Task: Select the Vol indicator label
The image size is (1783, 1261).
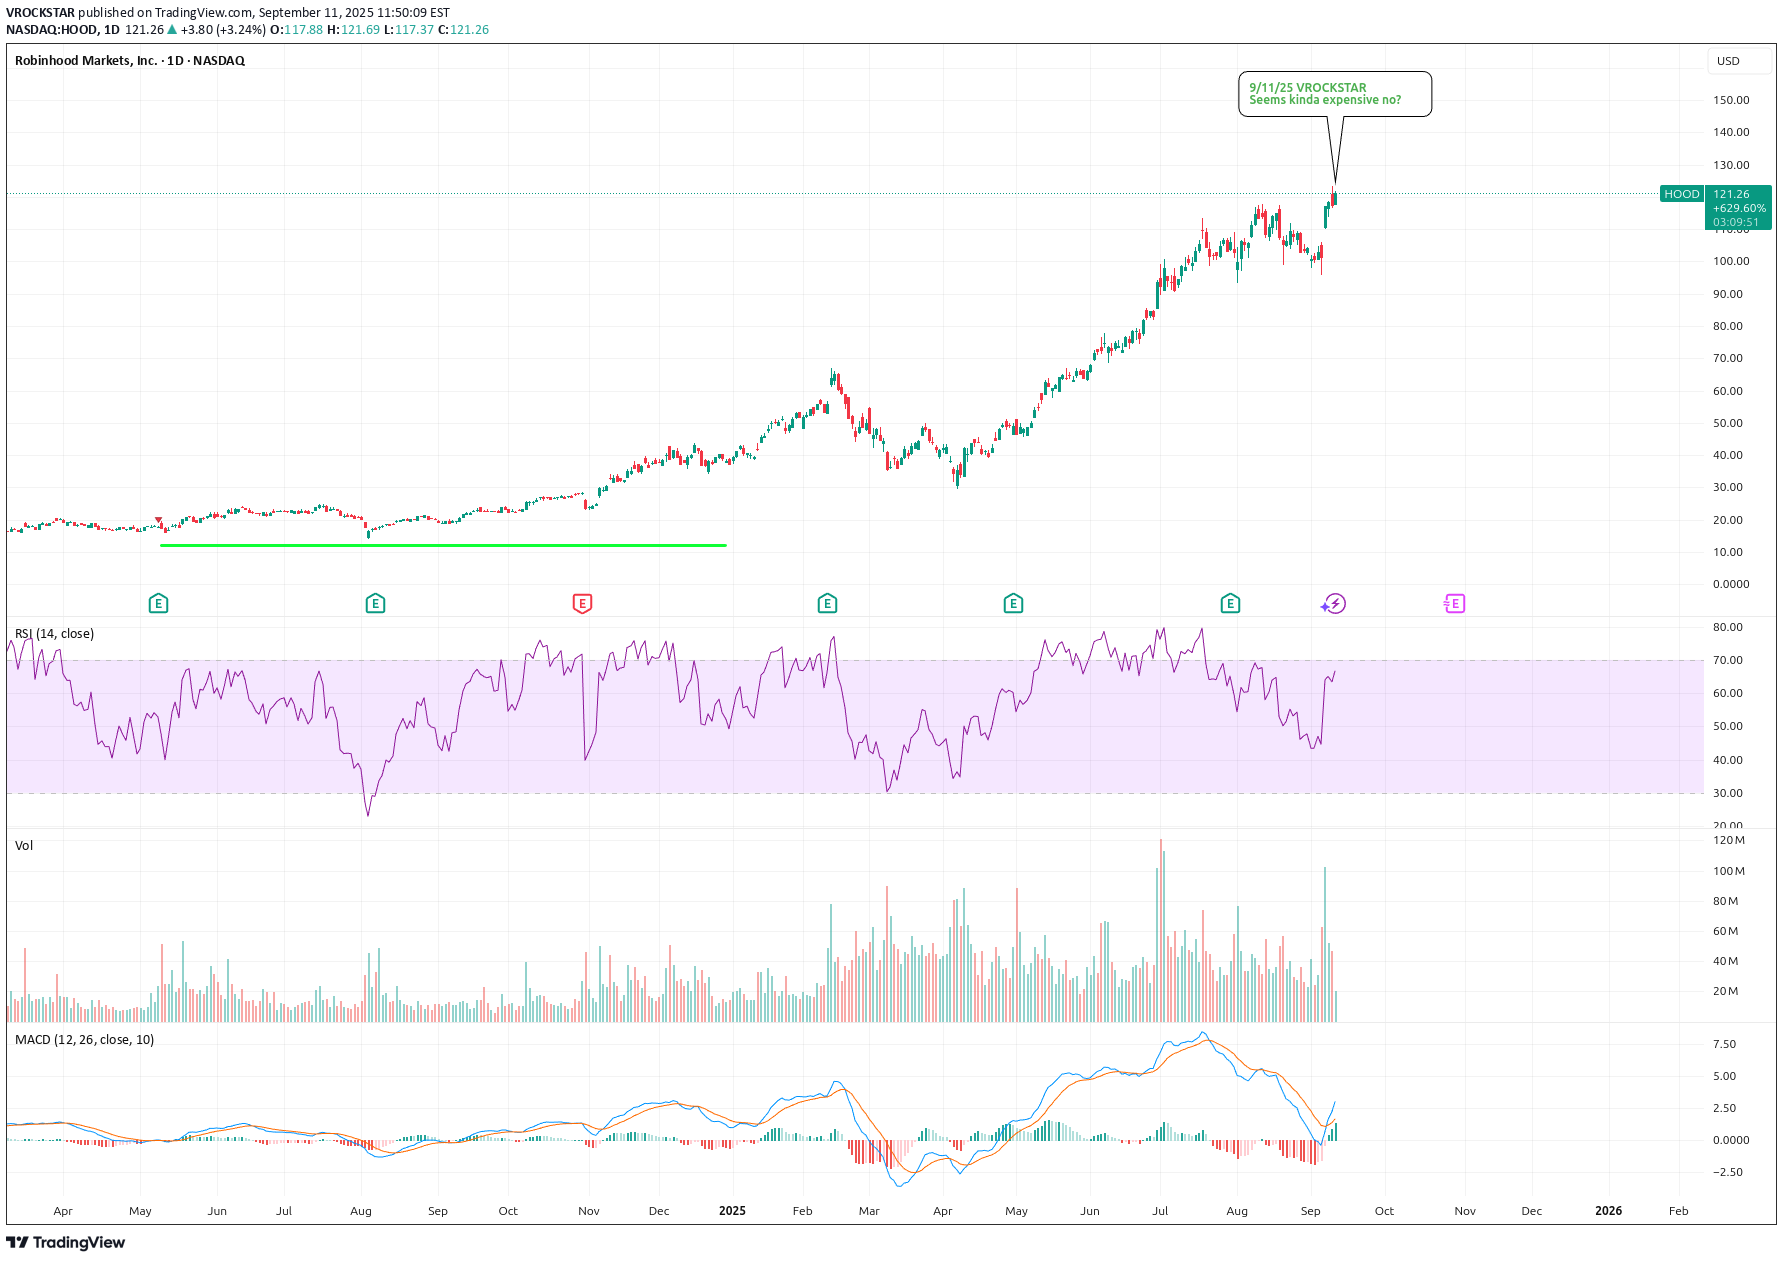Action: [x=24, y=845]
